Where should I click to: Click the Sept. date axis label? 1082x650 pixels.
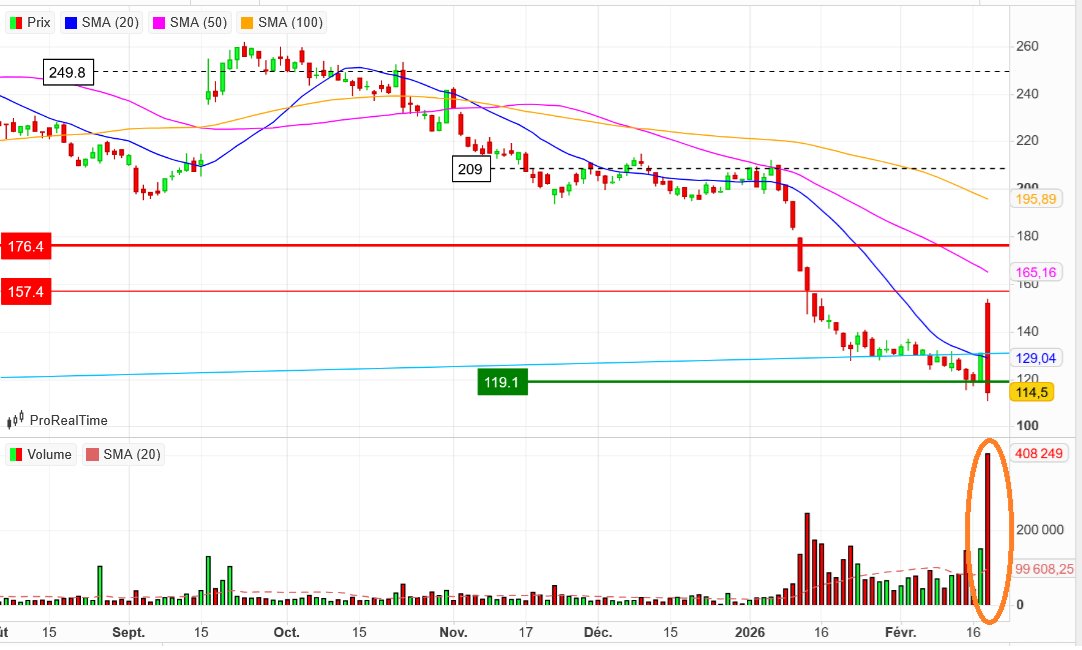(128, 633)
